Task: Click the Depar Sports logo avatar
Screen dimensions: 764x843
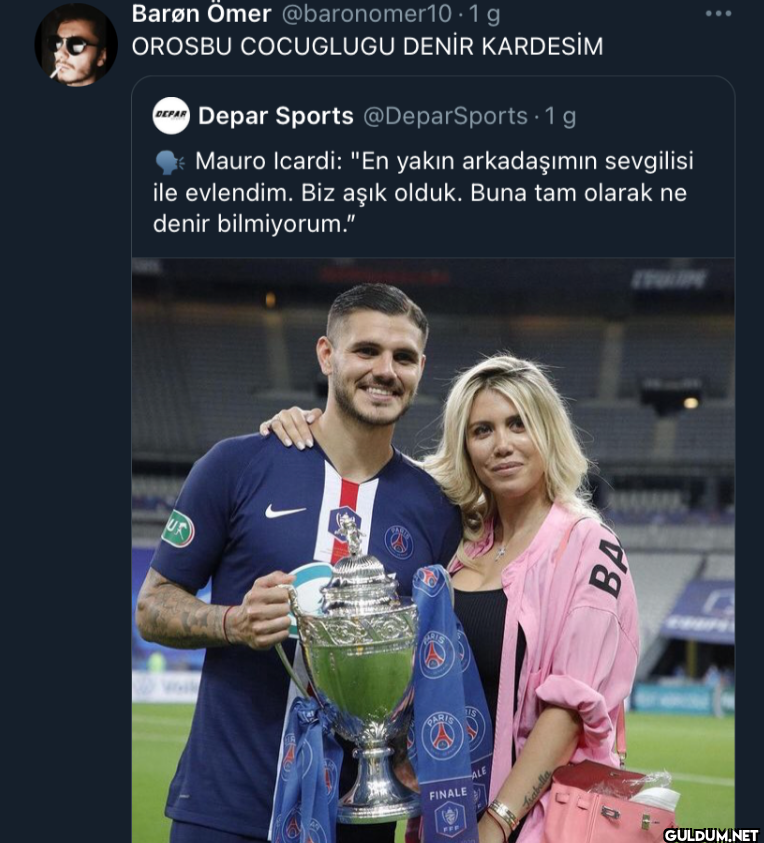Action: [x=171, y=116]
